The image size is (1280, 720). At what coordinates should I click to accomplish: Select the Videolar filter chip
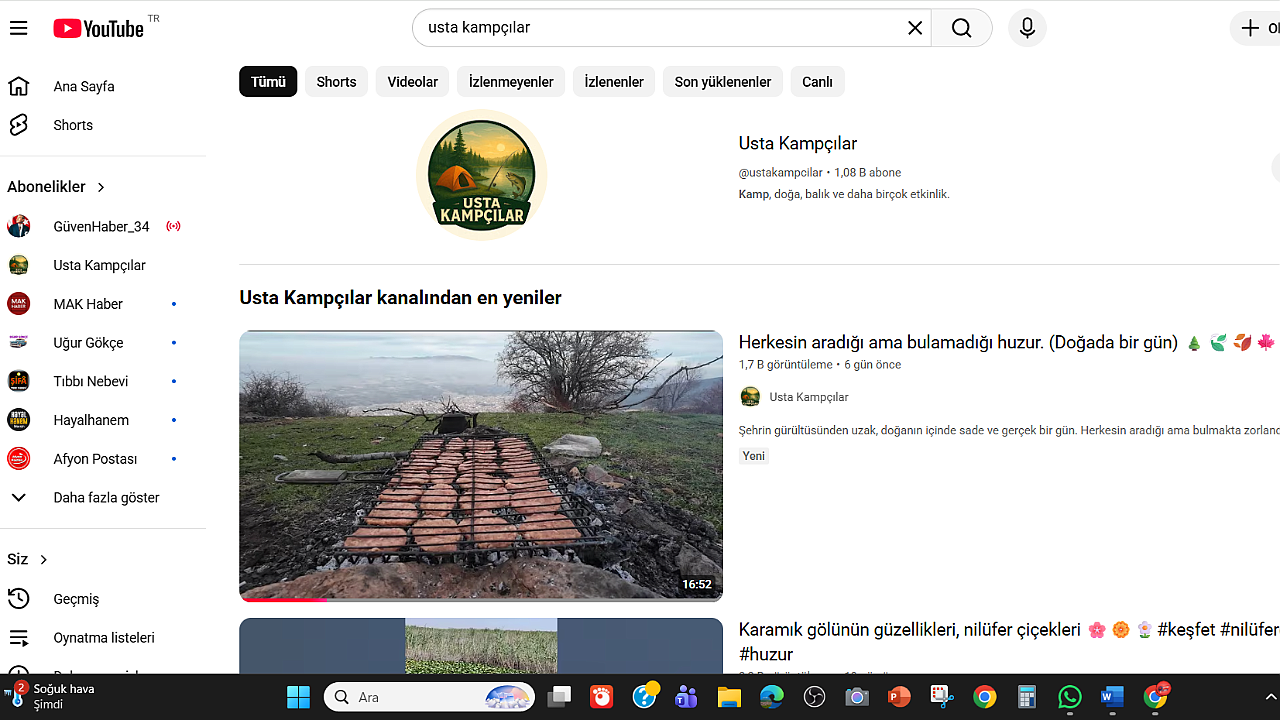pyautogui.click(x=412, y=82)
